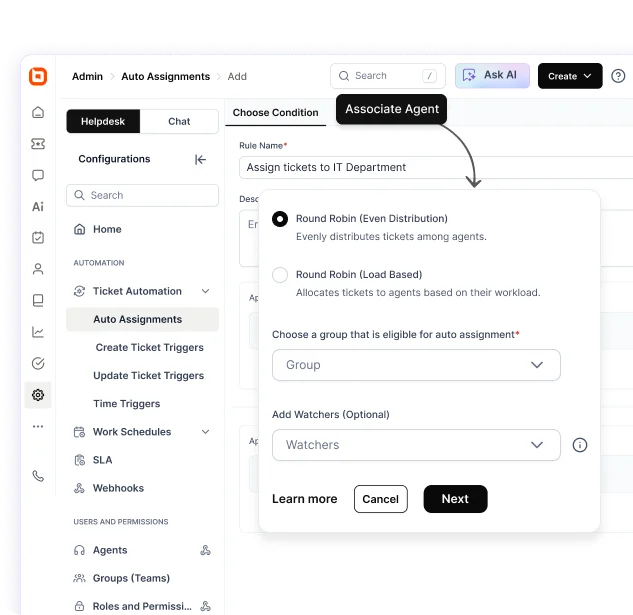
Task: Click the Cancel button
Action: tap(381, 499)
